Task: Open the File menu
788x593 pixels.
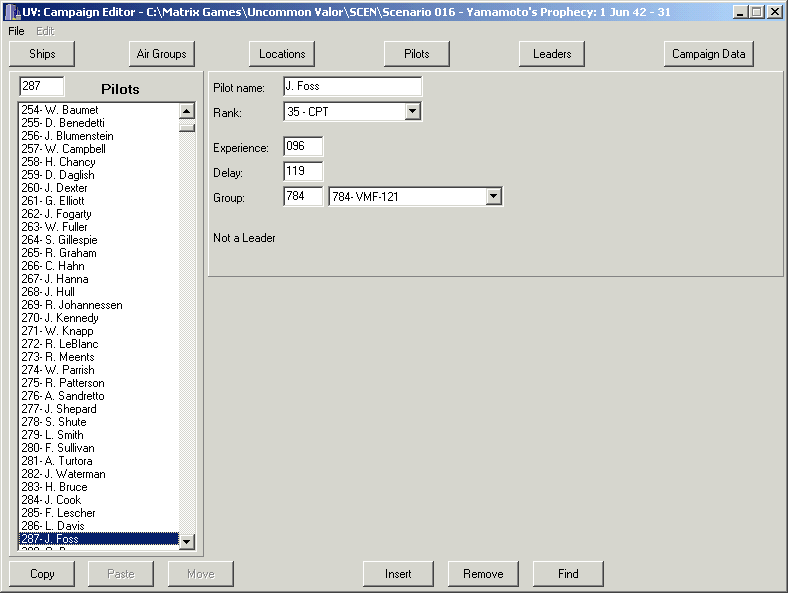Action: point(16,31)
